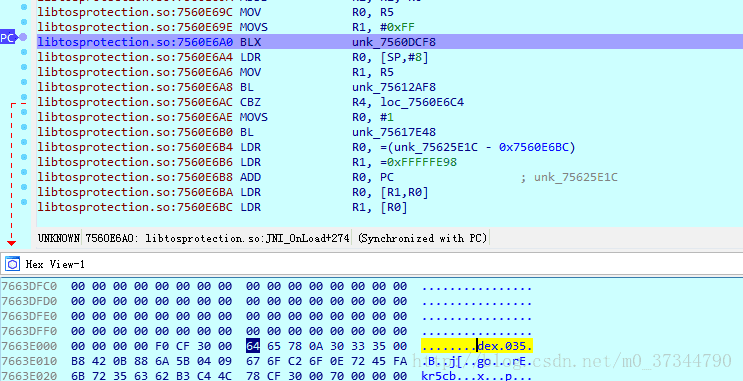Click unk_75625E1C in the LDR R0 expression
The image size is (743, 381).
pyautogui.click(x=436, y=147)
